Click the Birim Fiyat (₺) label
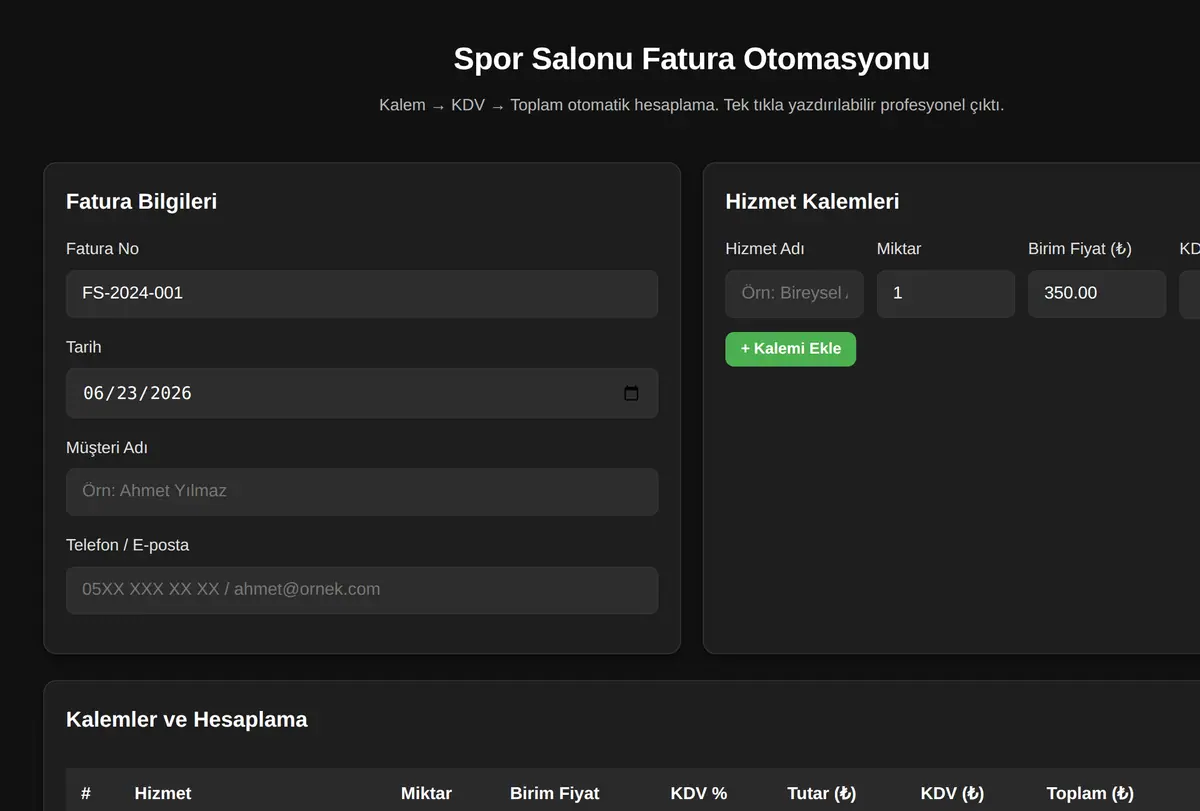The height and width of the screenshot is (811, 1200). 1080,249
